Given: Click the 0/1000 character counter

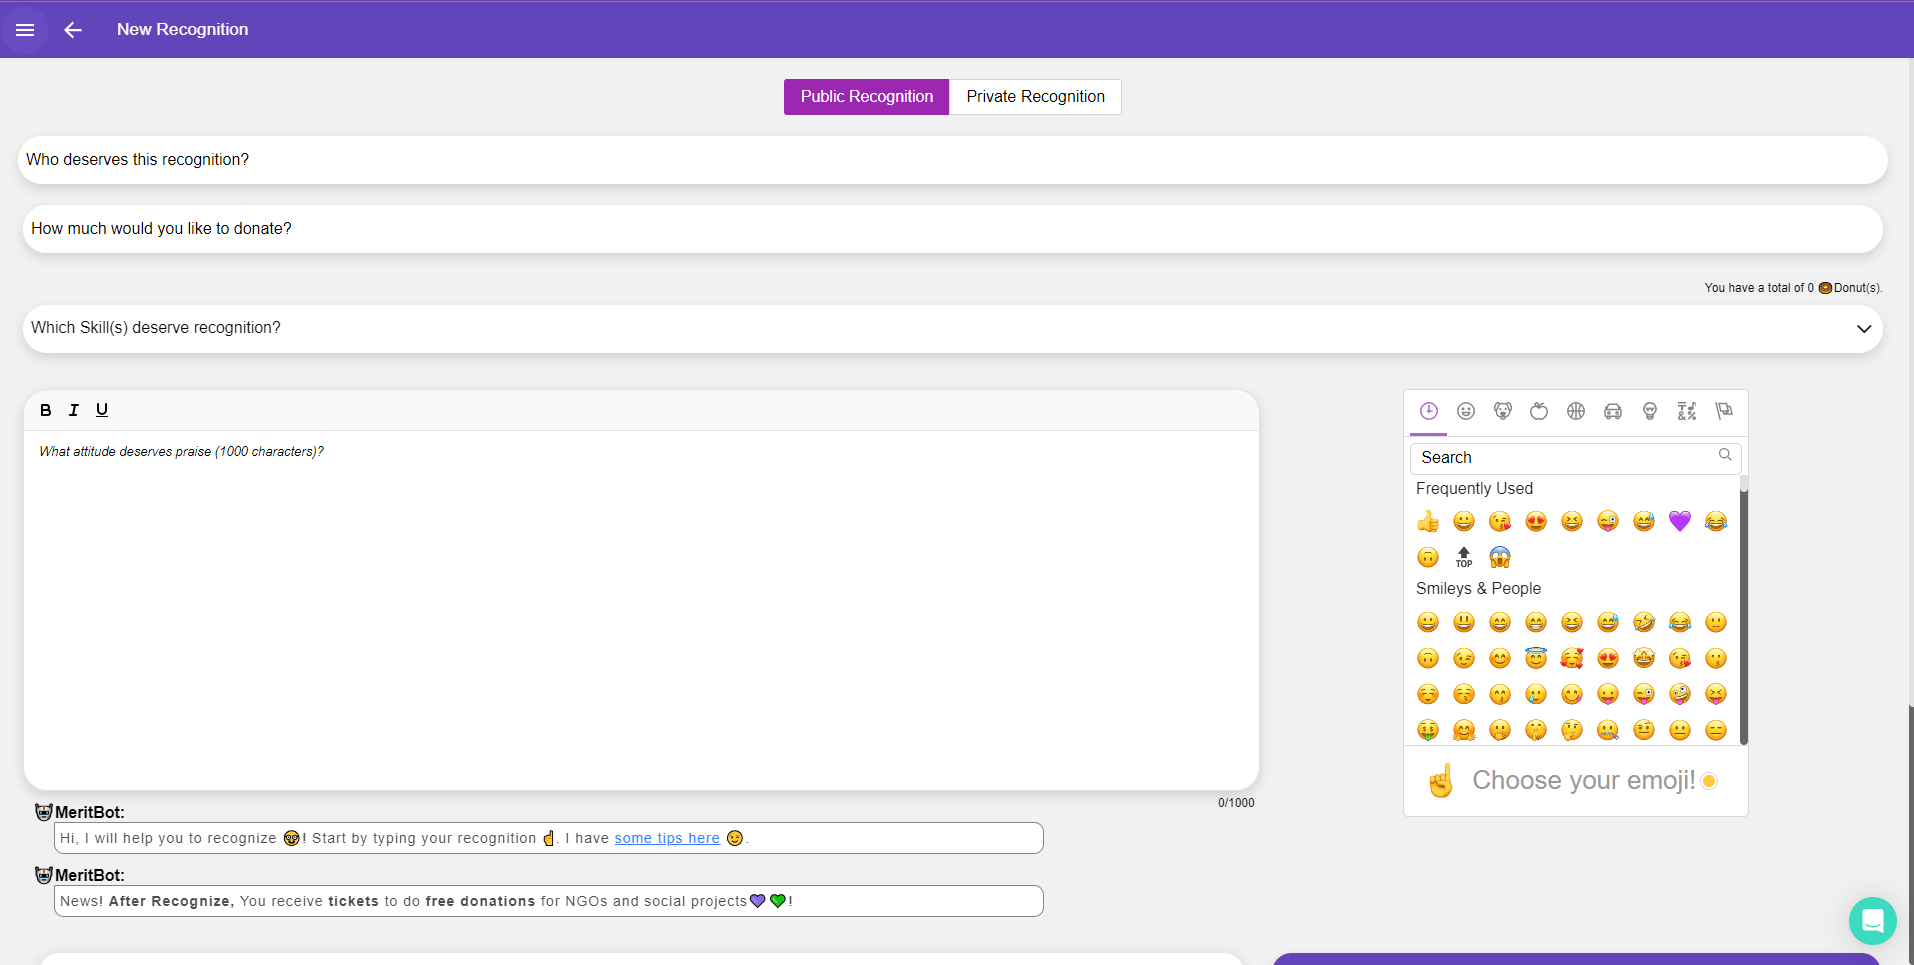Looking at the screenshot, I should pos(1236,803).
